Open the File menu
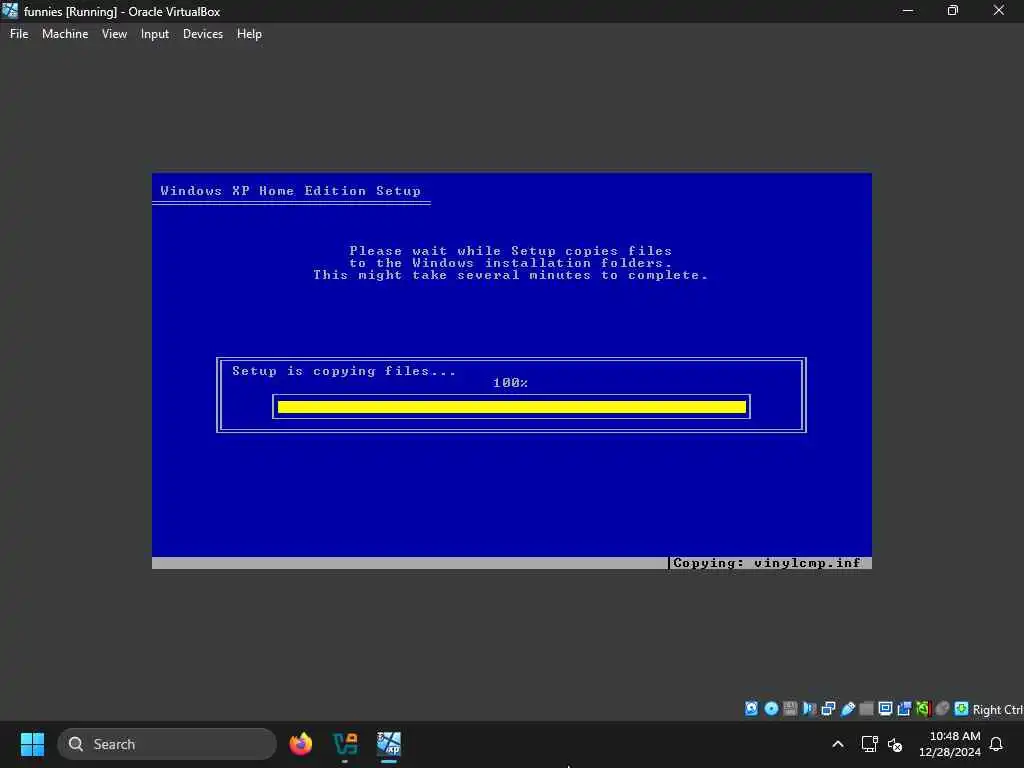1024x768 pixels. pyautogui.click(x=19, y=34)
